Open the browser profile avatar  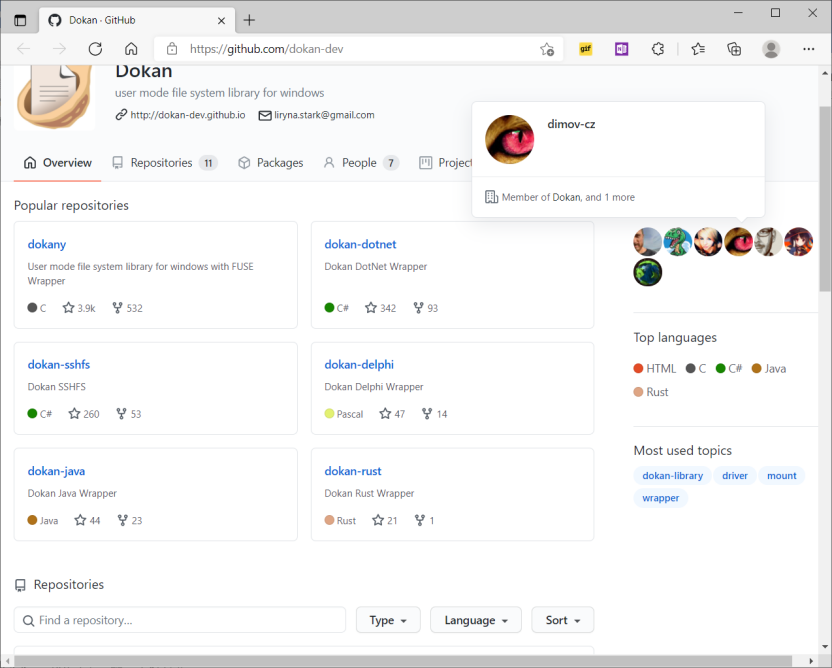tap(771, 49)
